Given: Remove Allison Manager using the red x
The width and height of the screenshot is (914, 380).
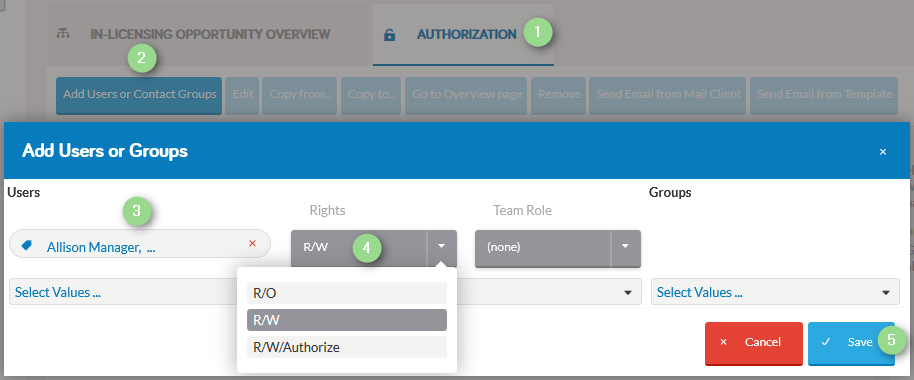Looking at the screenshot, I should 252,244.
